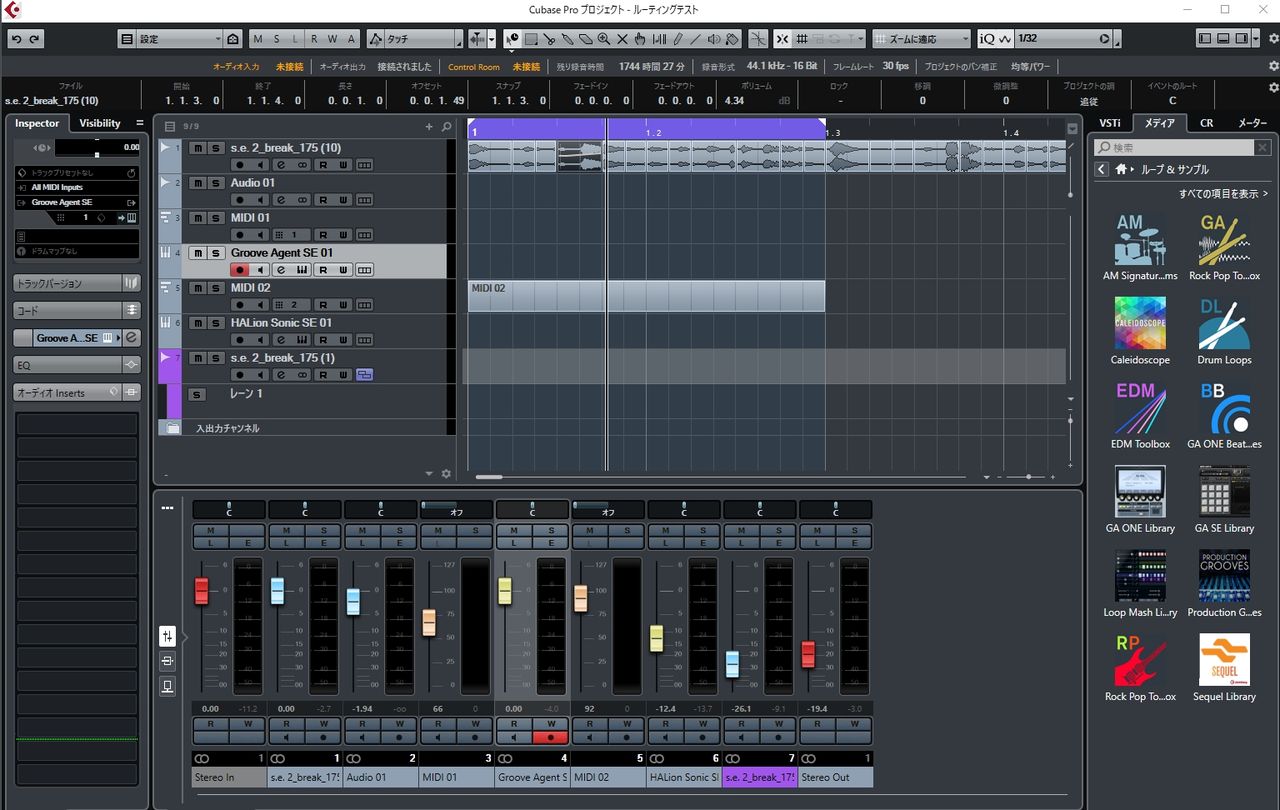Toggle Read automation R in toolbar
This screenshot has width=1280, height=810.
pos(314,39)
